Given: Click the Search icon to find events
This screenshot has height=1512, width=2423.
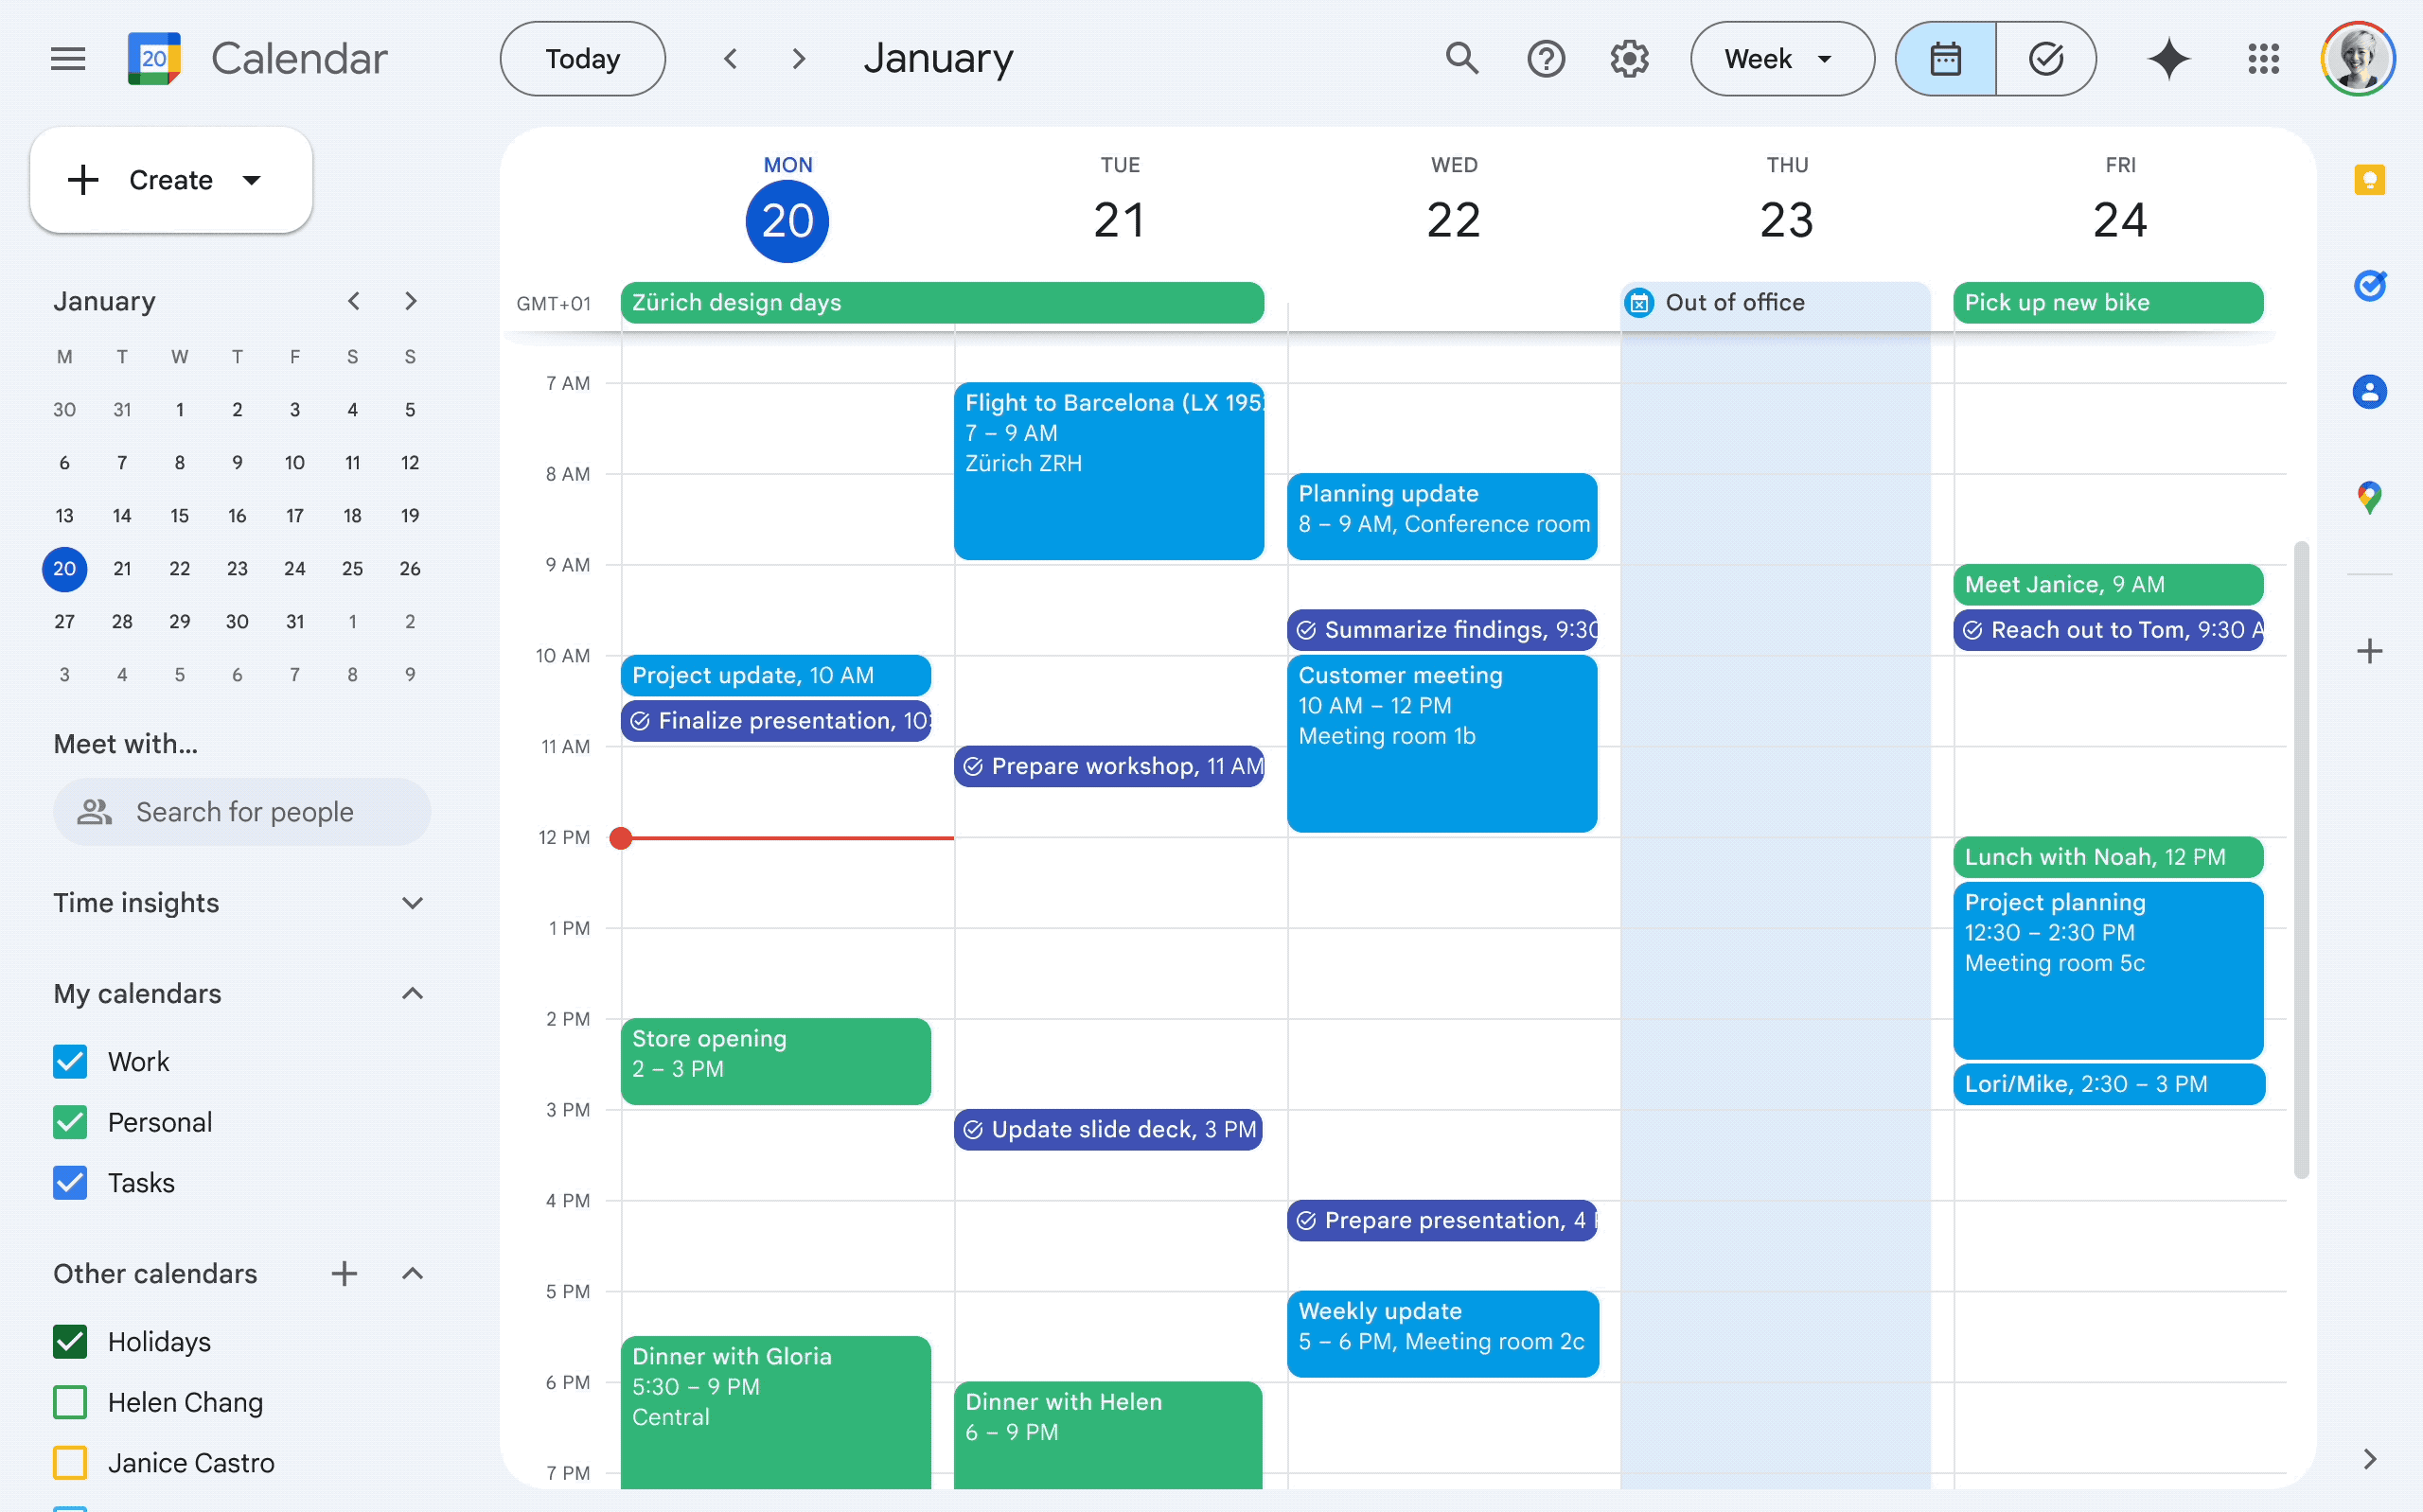Looking at the screenshot, I should 1461,58.
